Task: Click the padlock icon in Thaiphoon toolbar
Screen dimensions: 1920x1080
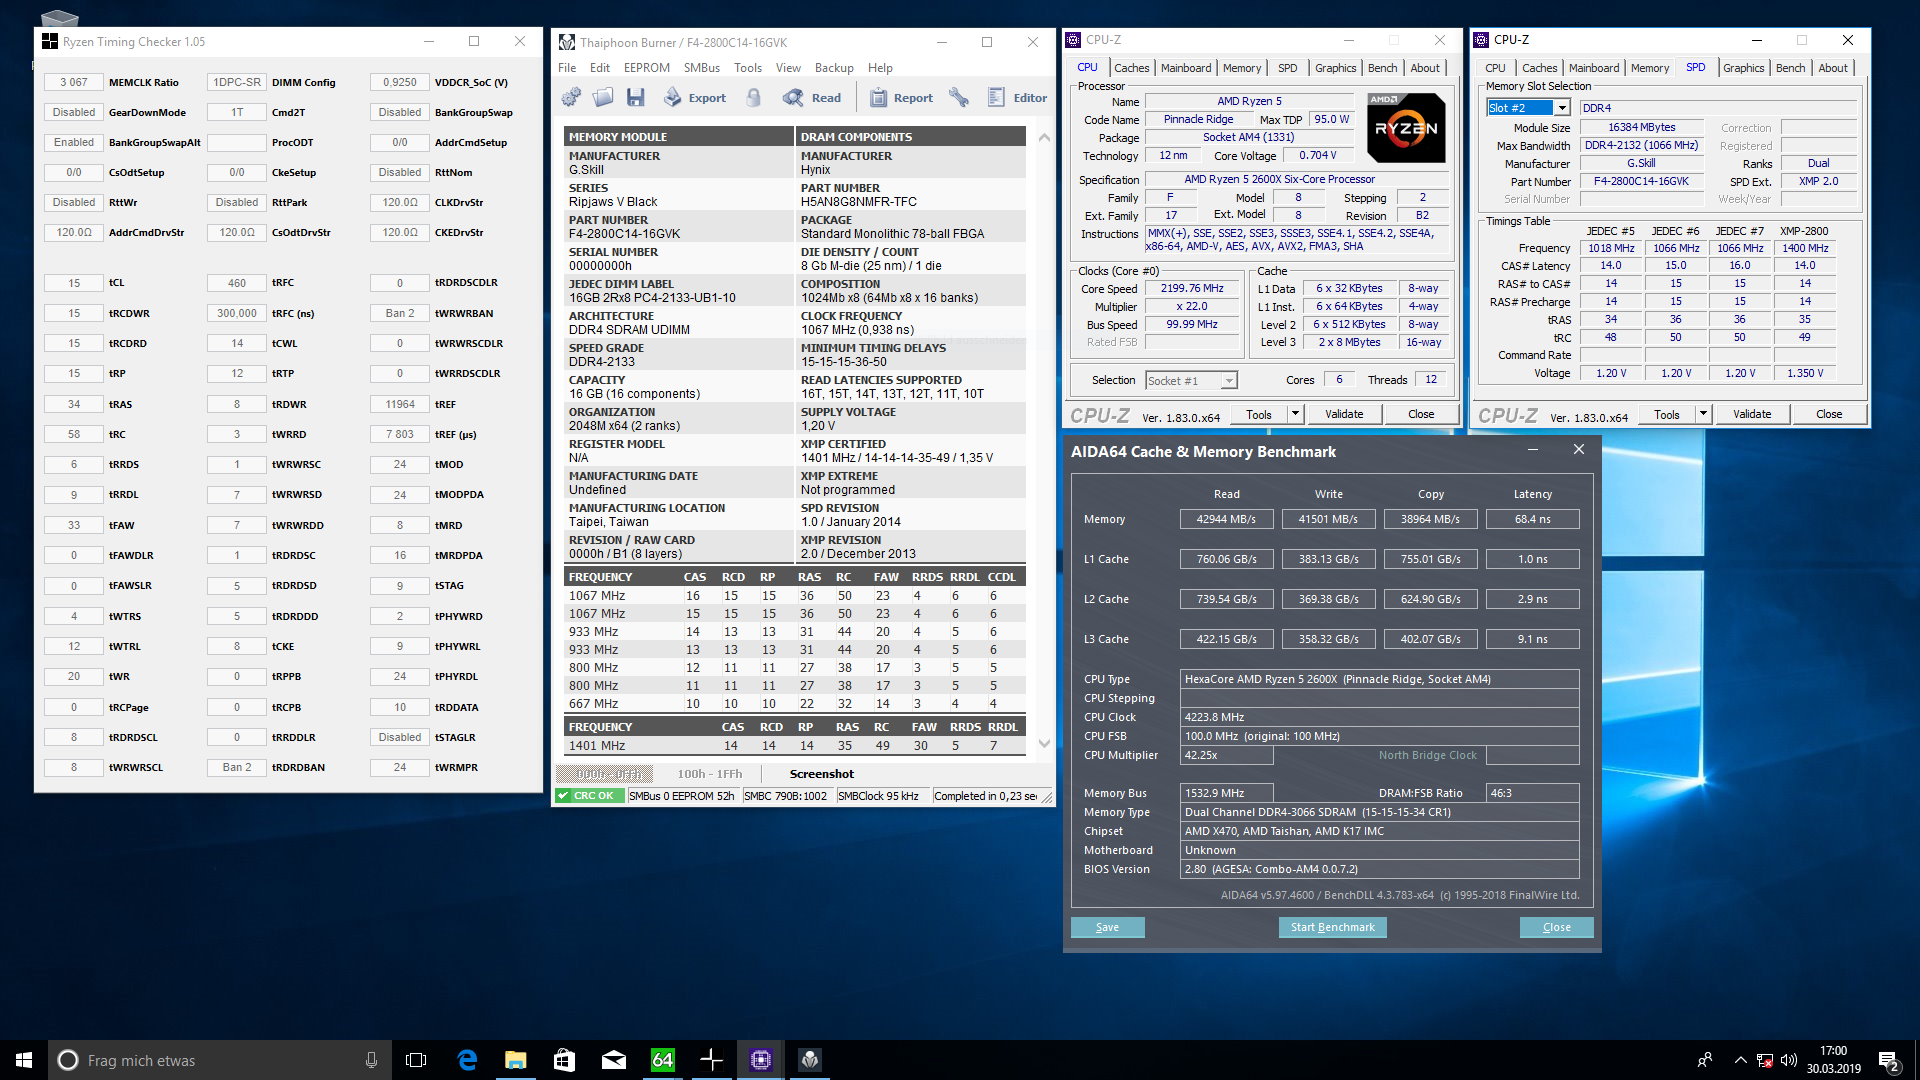Action: (754, 97)
